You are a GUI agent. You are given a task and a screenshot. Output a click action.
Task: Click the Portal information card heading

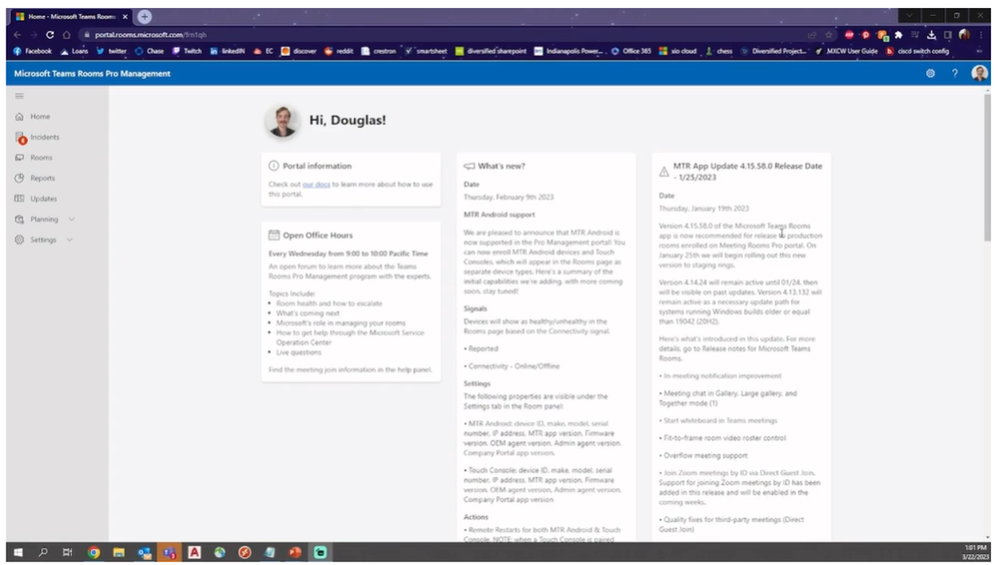point(317,166)
